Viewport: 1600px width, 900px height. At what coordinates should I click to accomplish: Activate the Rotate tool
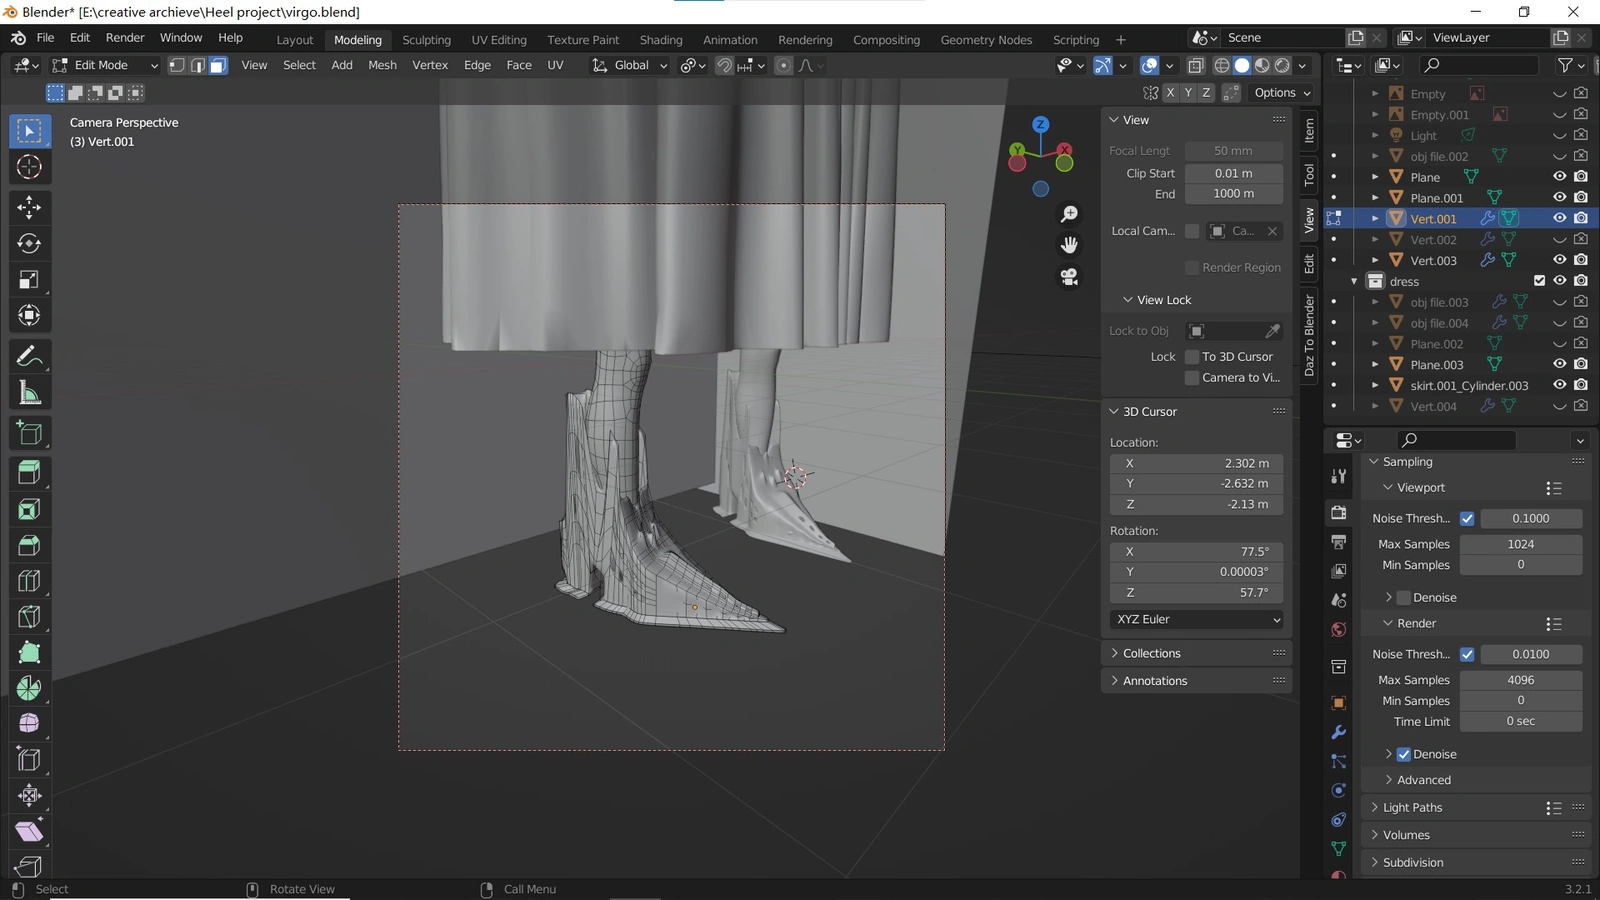tap(29, 243)
